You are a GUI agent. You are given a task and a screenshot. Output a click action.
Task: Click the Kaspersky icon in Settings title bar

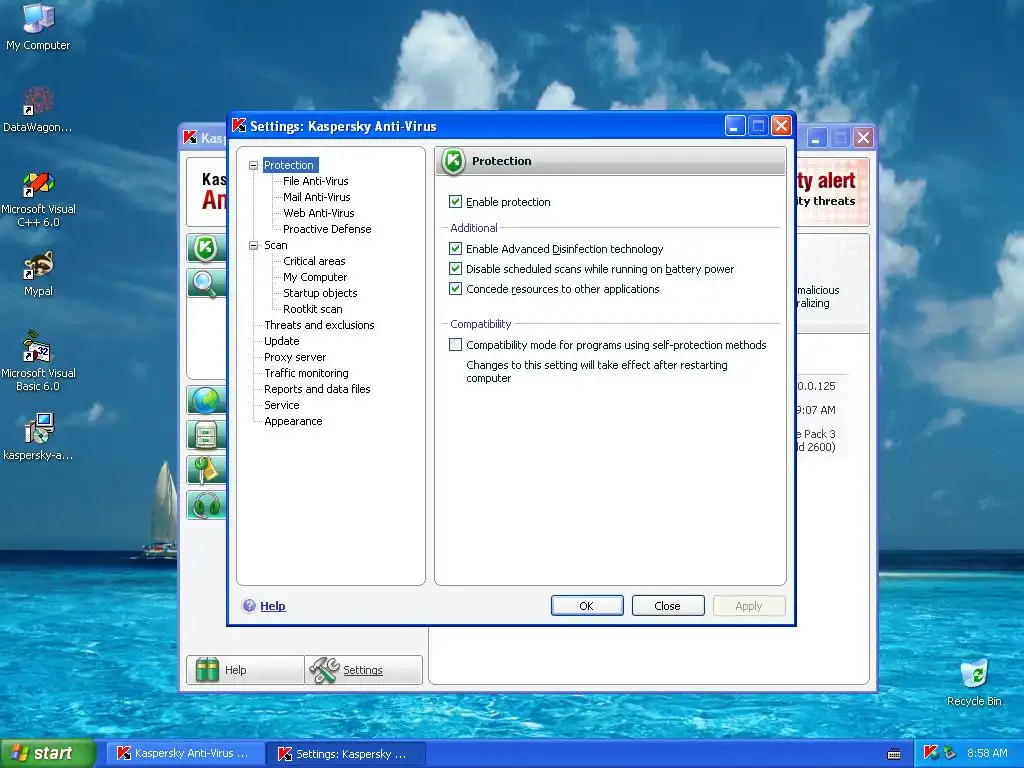point(239,125)
